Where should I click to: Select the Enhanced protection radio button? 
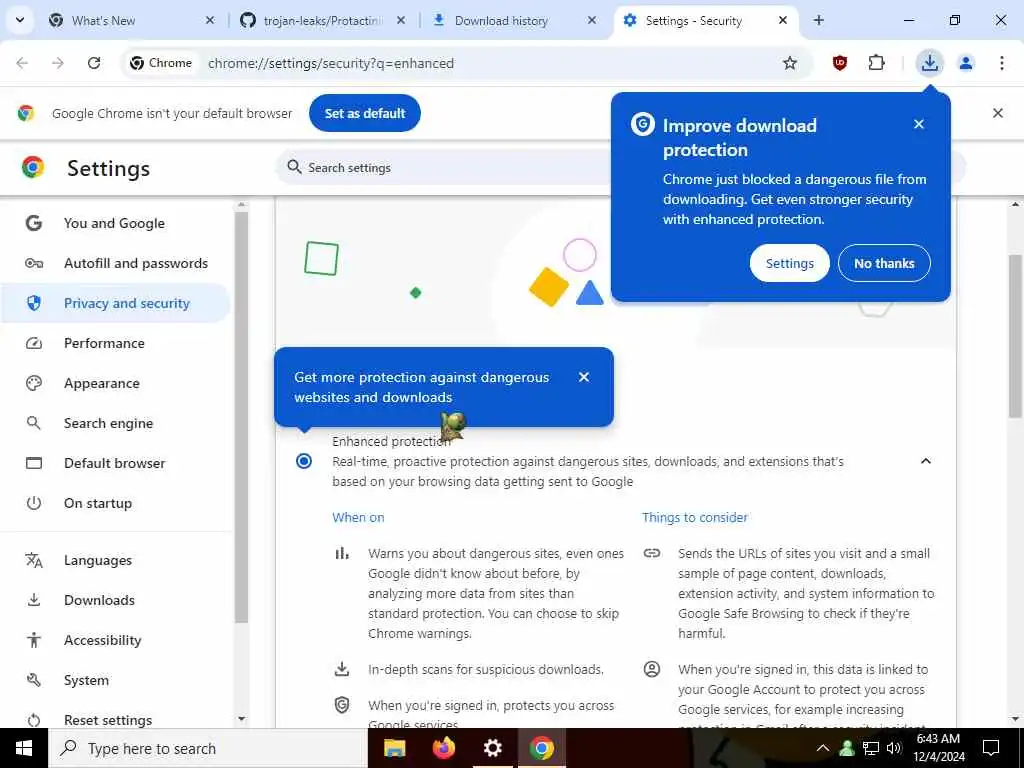coord(304,461)
